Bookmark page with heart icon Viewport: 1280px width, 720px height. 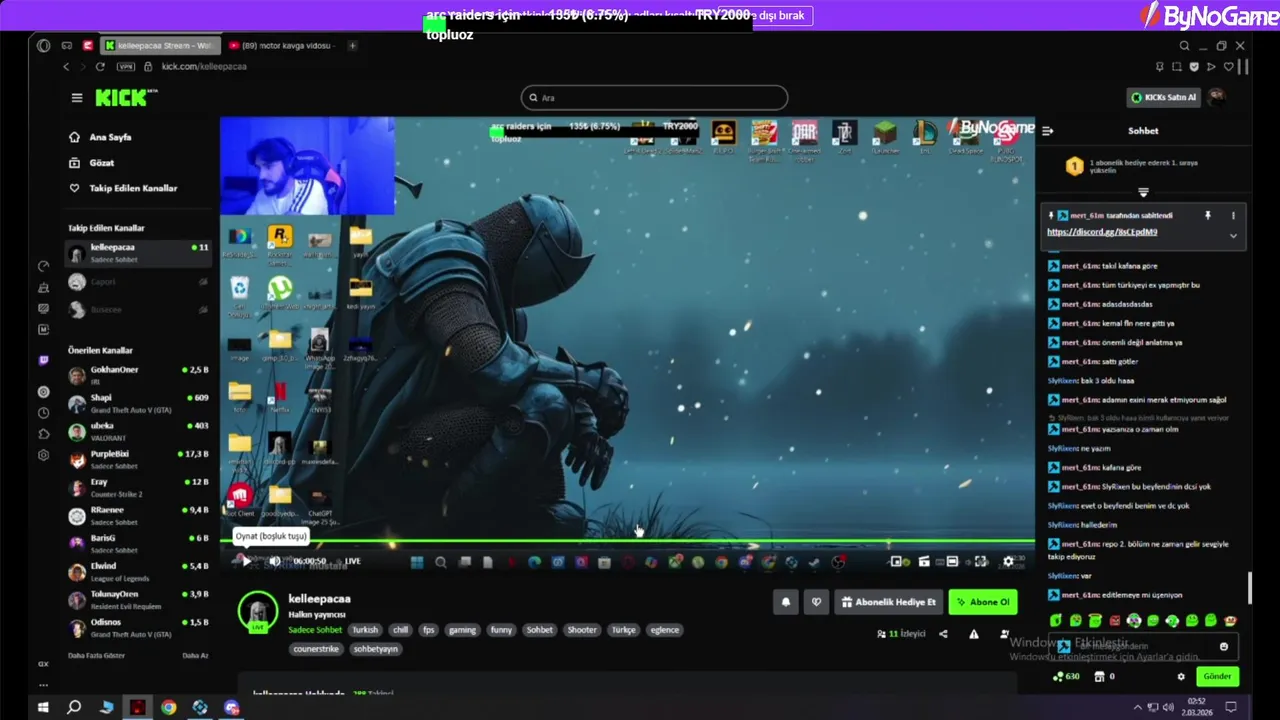coord(1229,67)
